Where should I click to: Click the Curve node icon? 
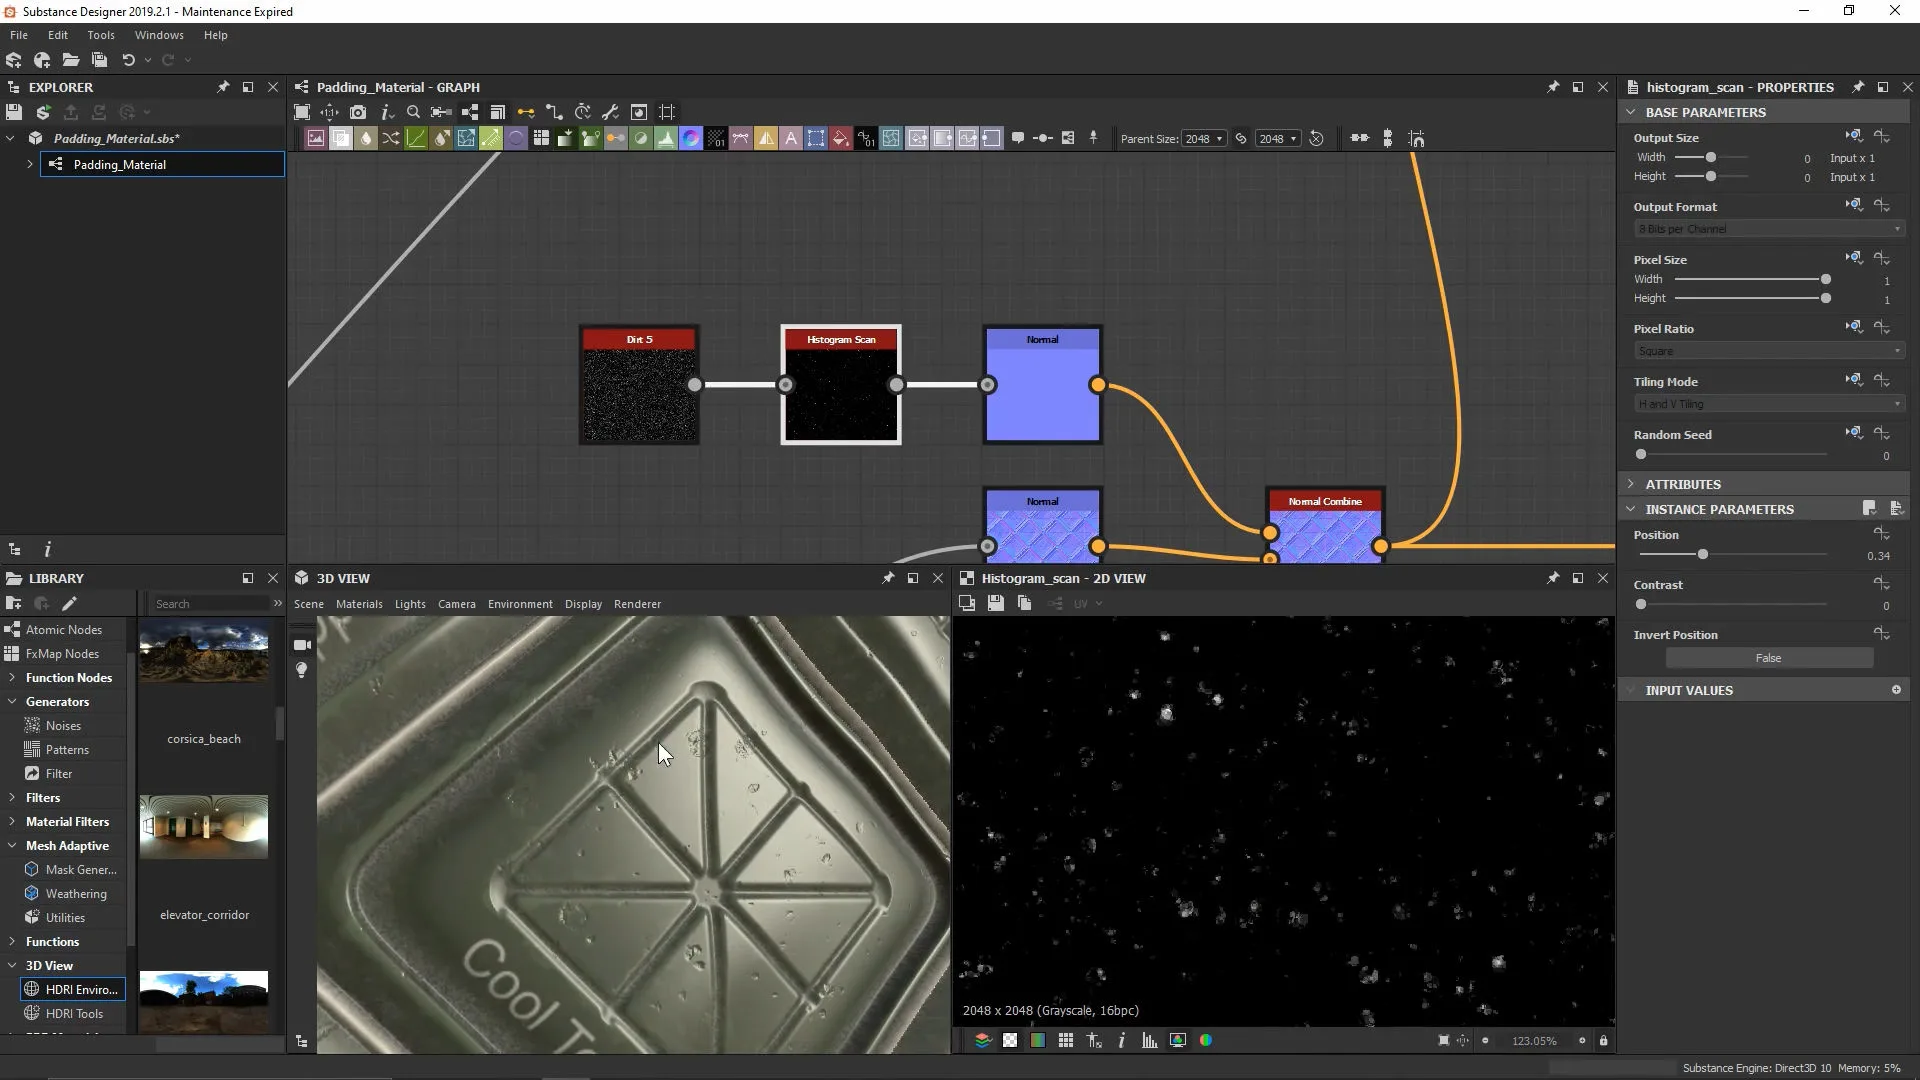click(x=416, y=139)
